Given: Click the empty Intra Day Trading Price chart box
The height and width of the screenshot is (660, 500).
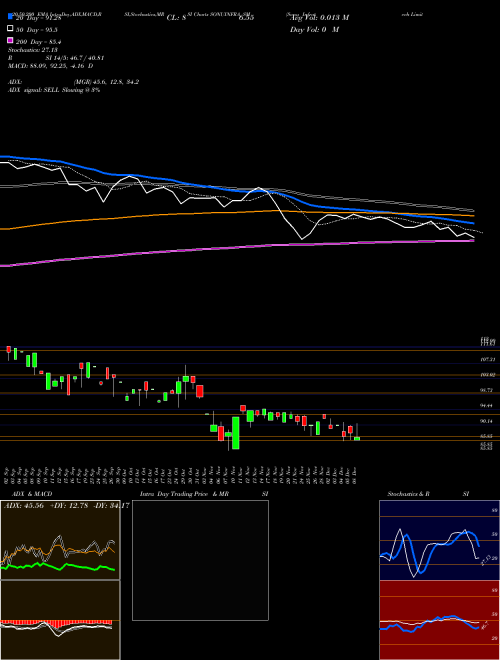Looking at the screenshot, I should pos(200,560).
